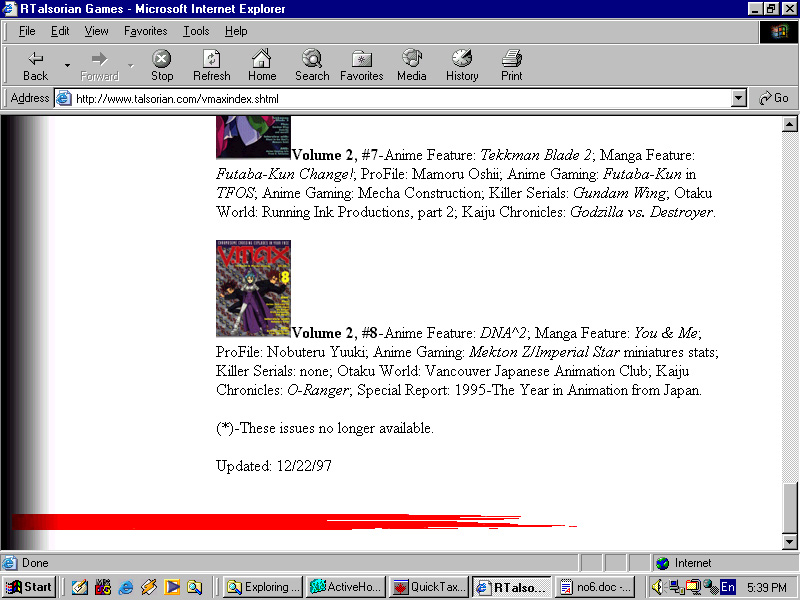Click the 'Godzilla vs. Destroyer' italic text
The image size is (800, 600).
[x=641, y=212]
